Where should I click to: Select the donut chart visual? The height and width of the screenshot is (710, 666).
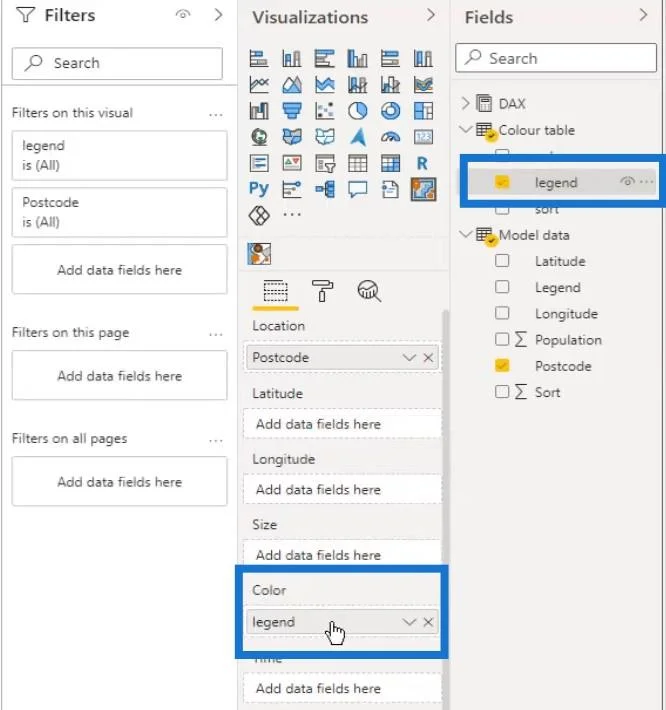coord(390,111)
